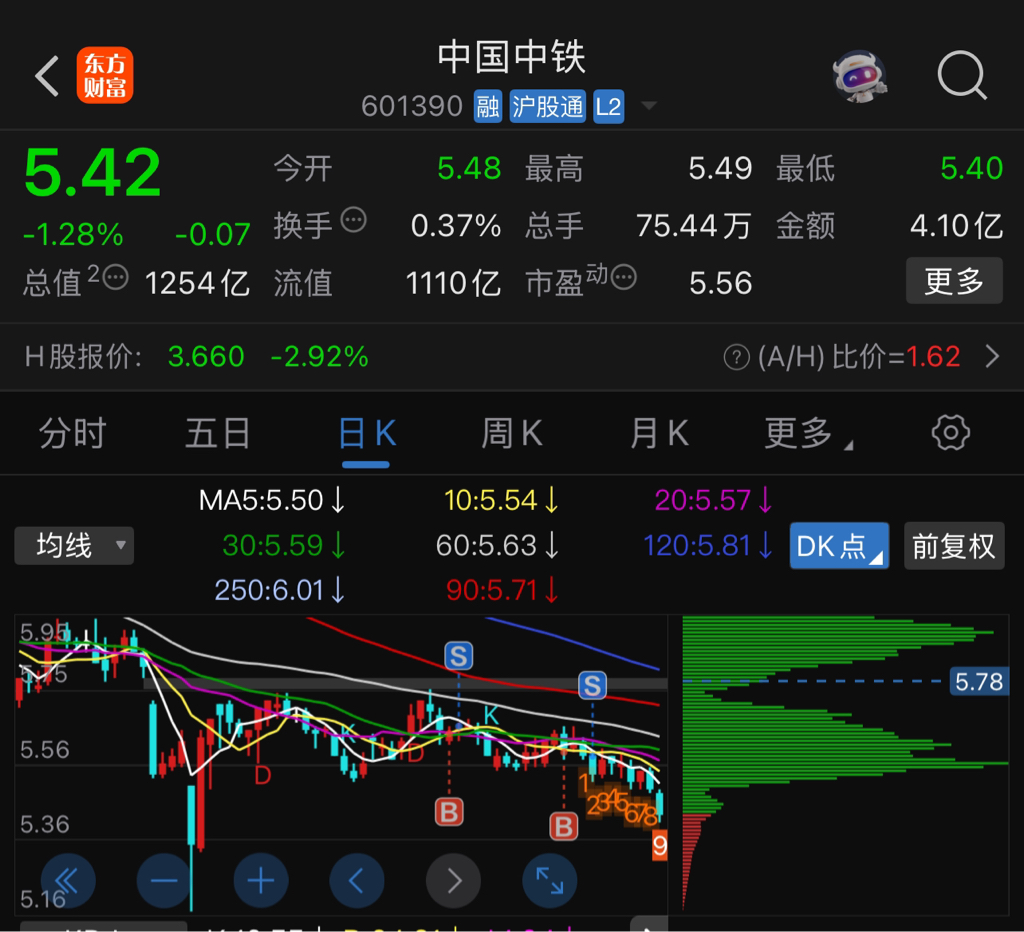Tap the left B buy marker
Image resolution: width=1024 pixels, height=932 pixels.
(x=449, y=812)
